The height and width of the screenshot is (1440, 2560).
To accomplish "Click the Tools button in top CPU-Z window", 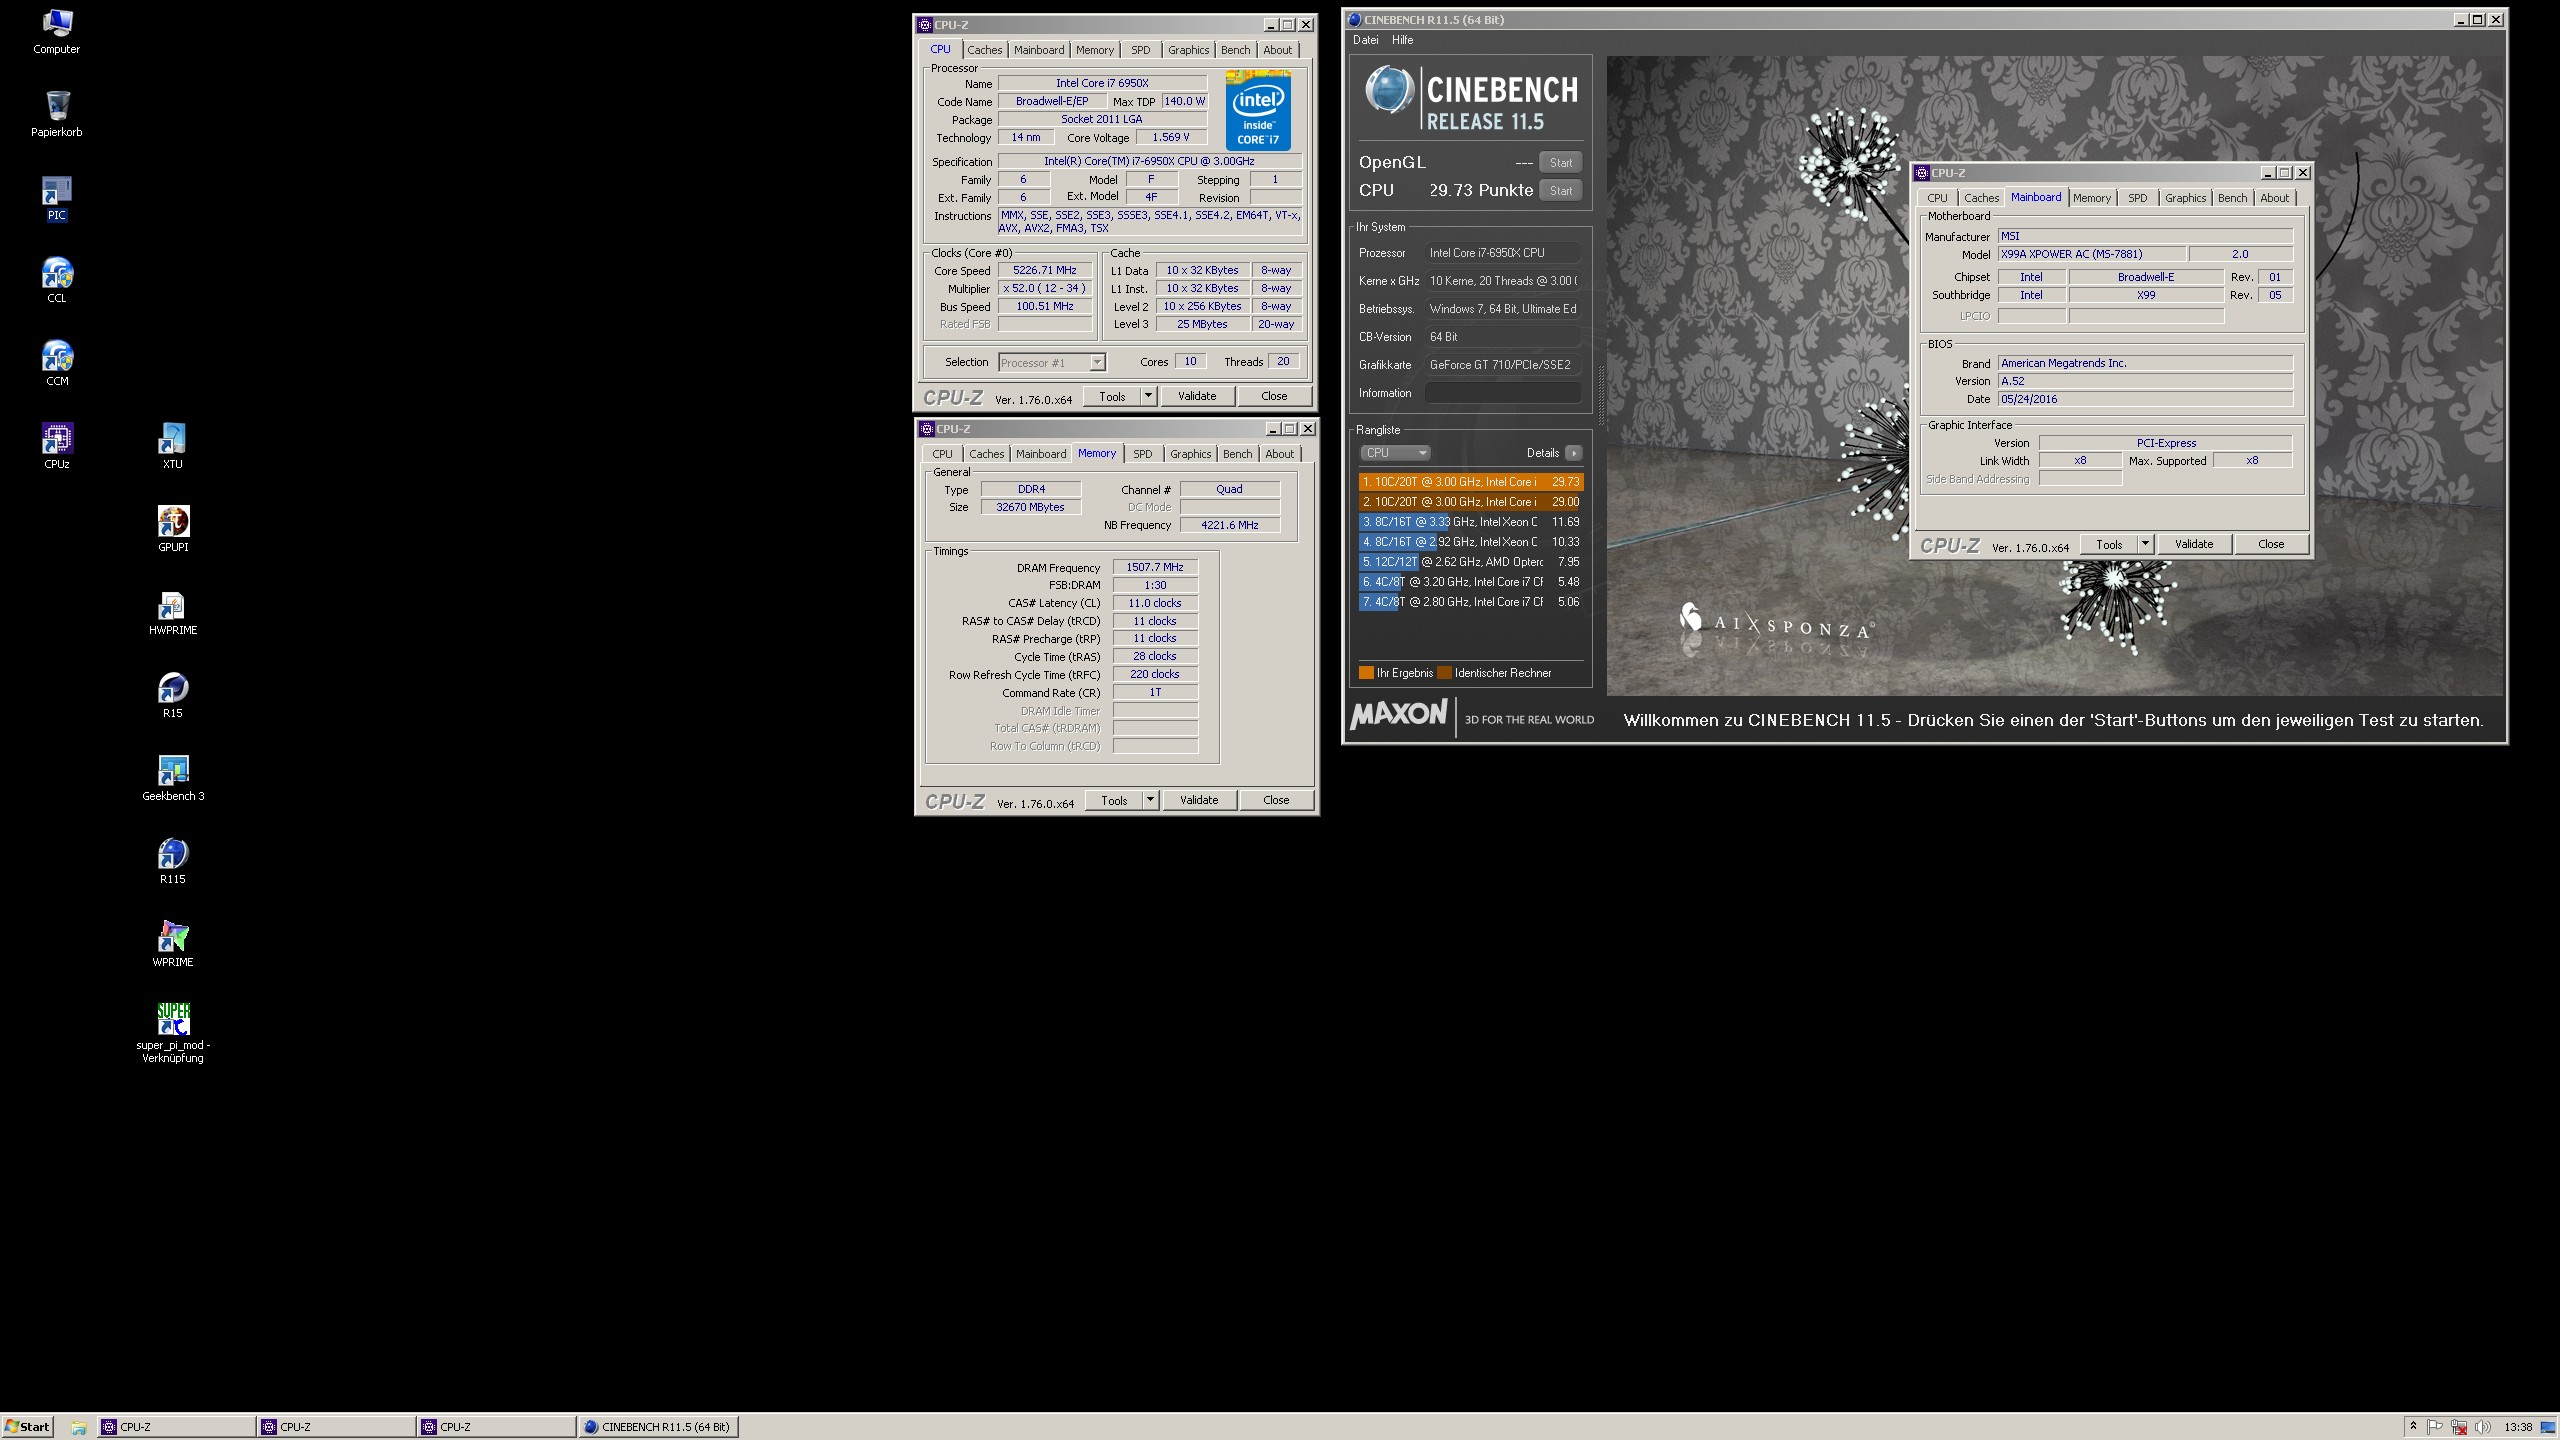I will coord(1112,396).
